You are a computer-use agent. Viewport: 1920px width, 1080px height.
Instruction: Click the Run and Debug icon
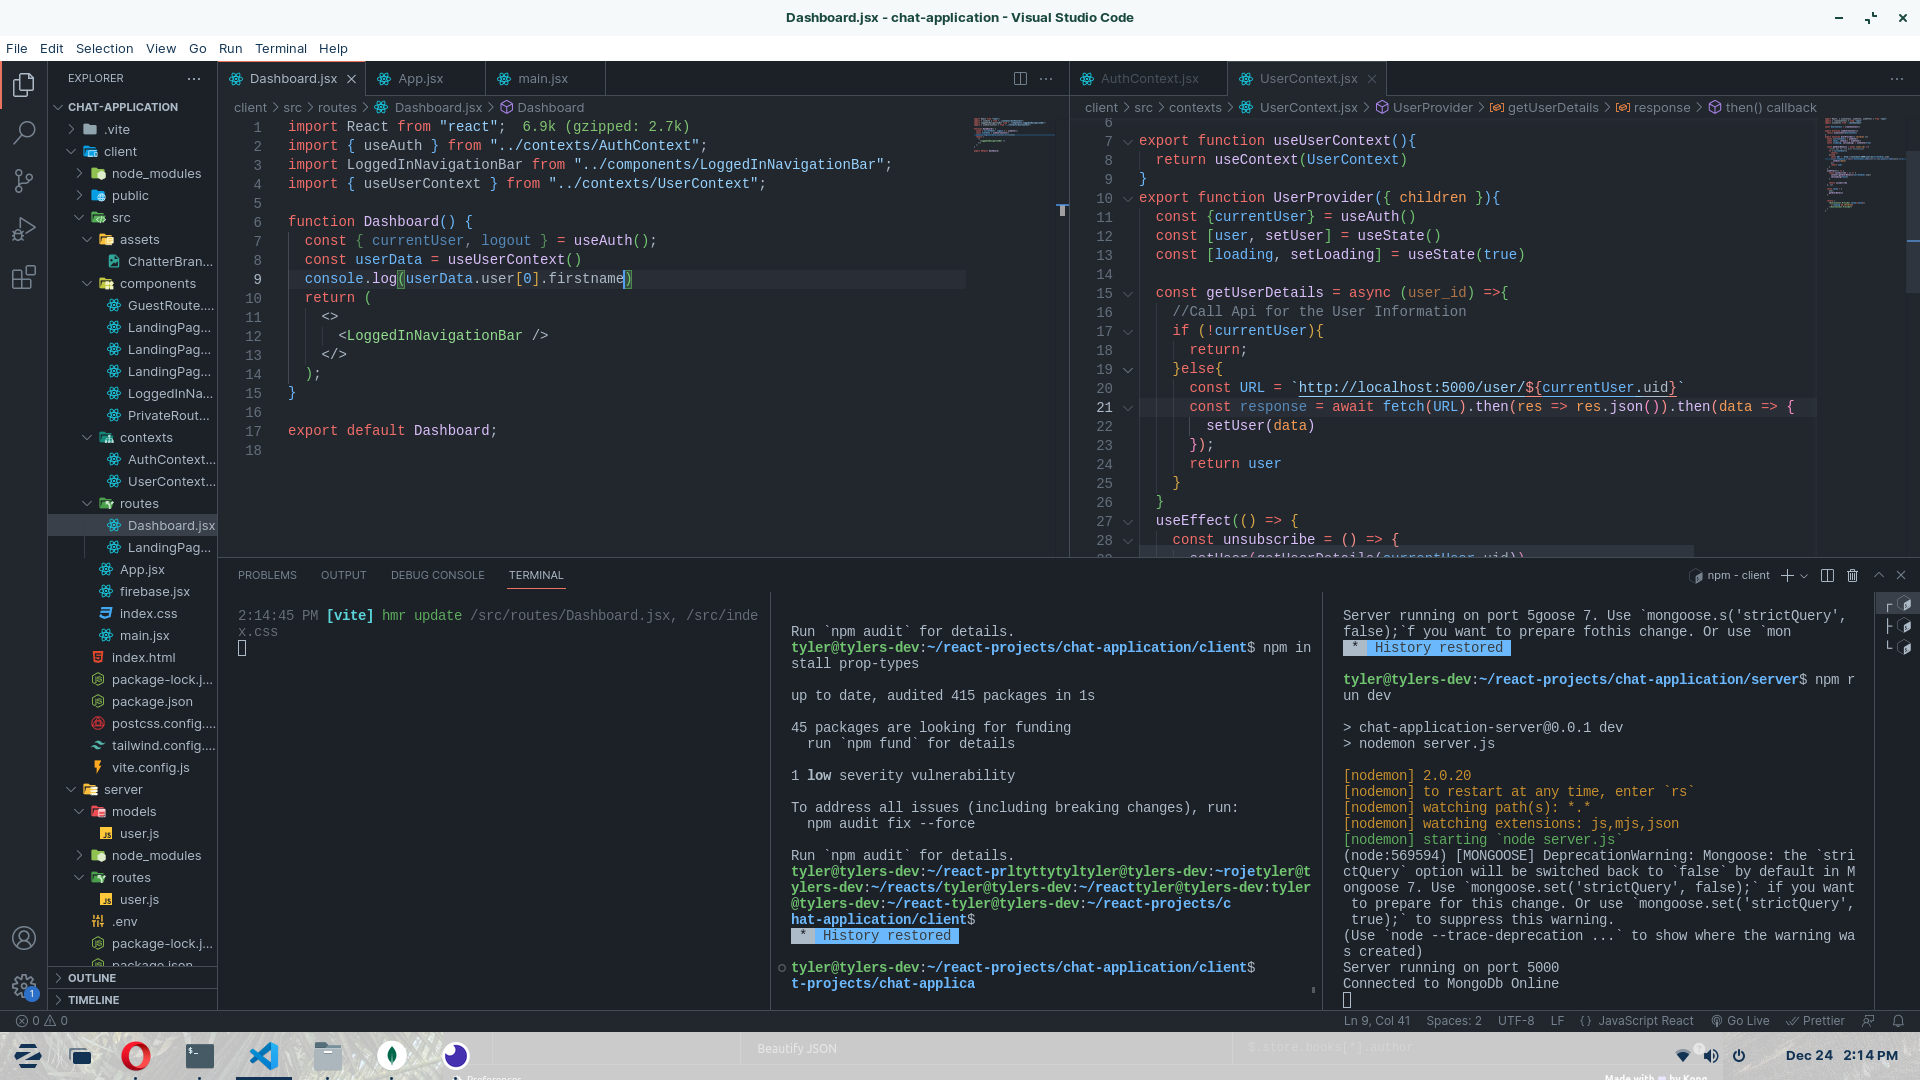[x=24, y=229]
